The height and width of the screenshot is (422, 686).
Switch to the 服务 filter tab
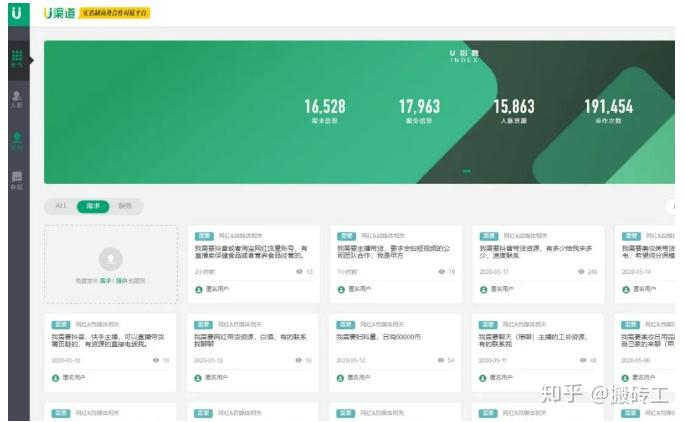click(125, 206)
